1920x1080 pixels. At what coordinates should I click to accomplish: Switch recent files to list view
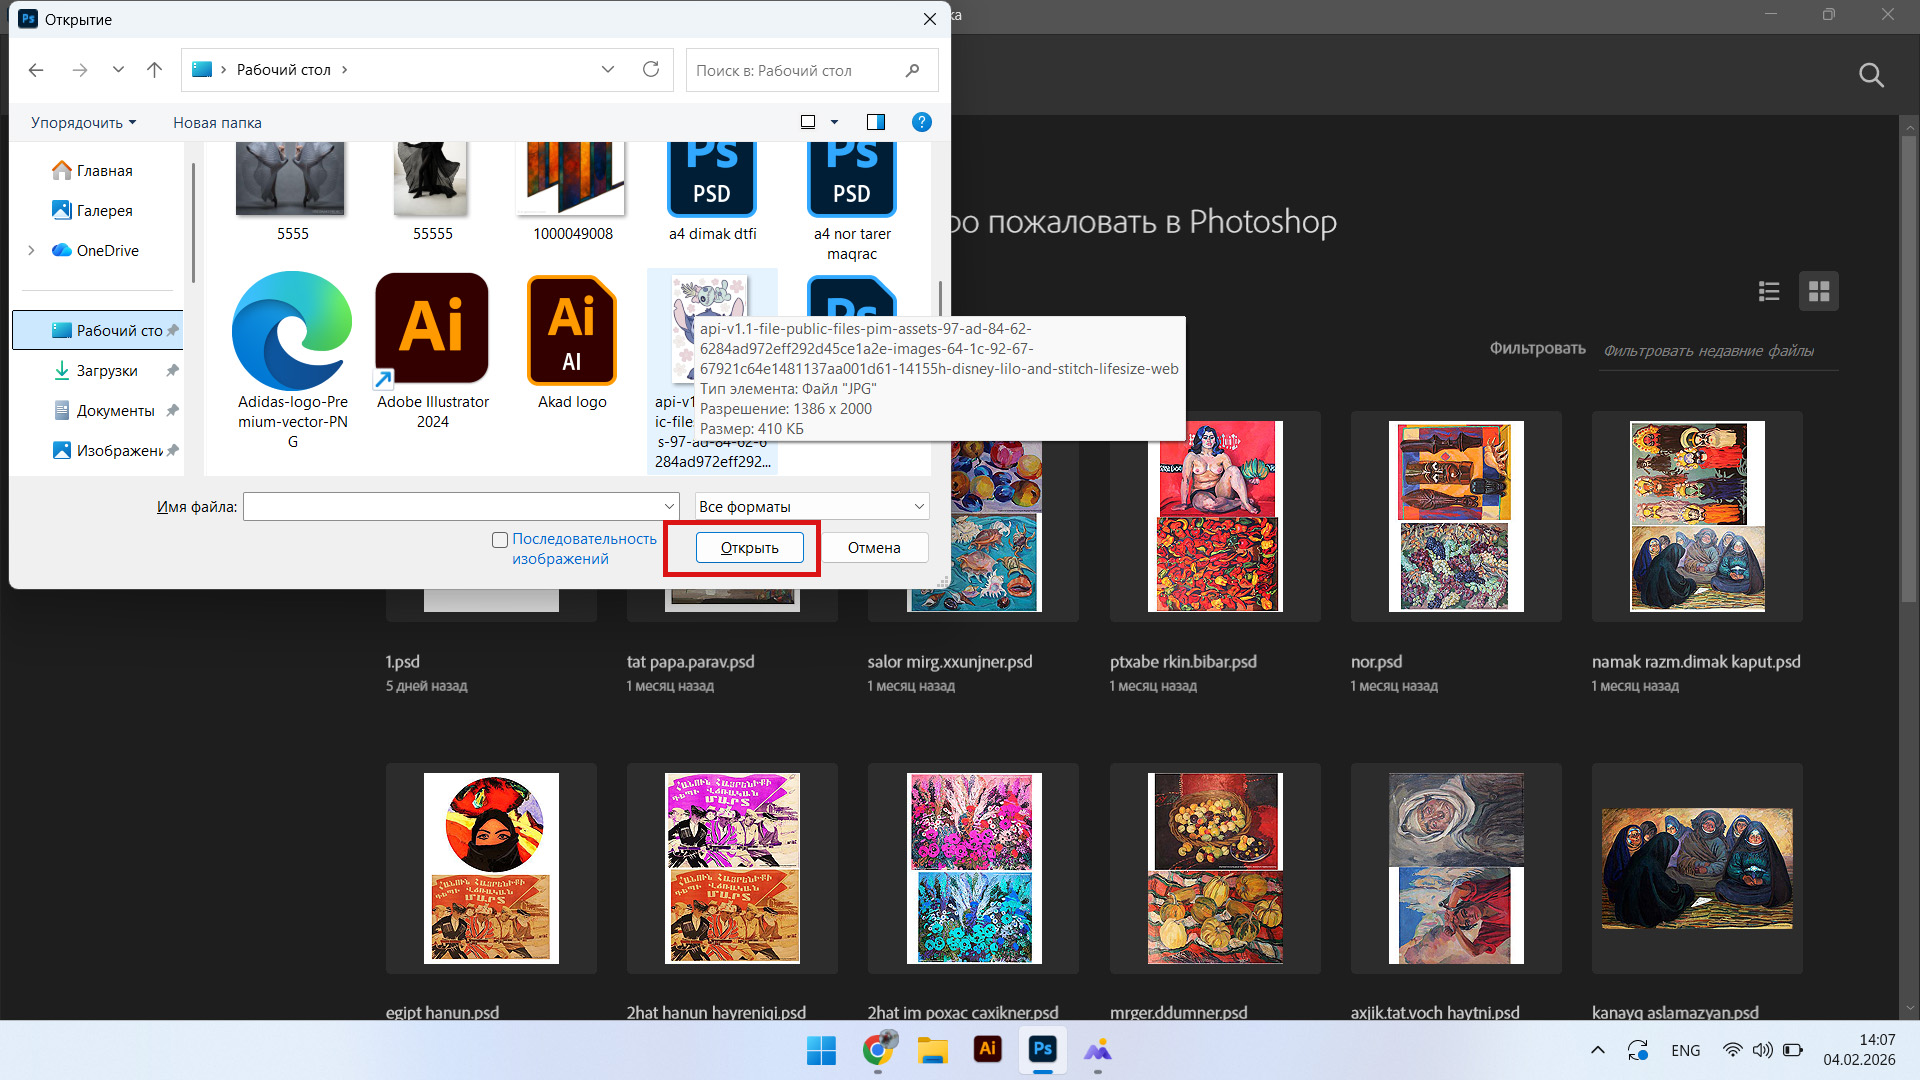point(1769,291)
